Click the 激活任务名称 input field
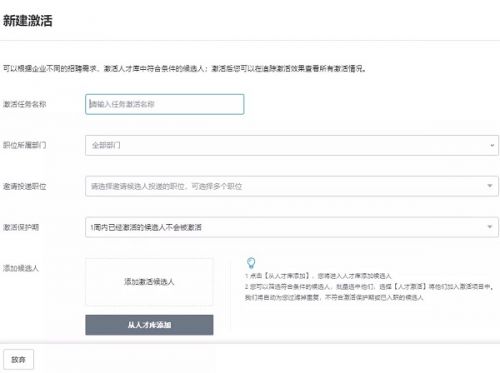Screen dimensions: 500x373 tap(165, 104)
